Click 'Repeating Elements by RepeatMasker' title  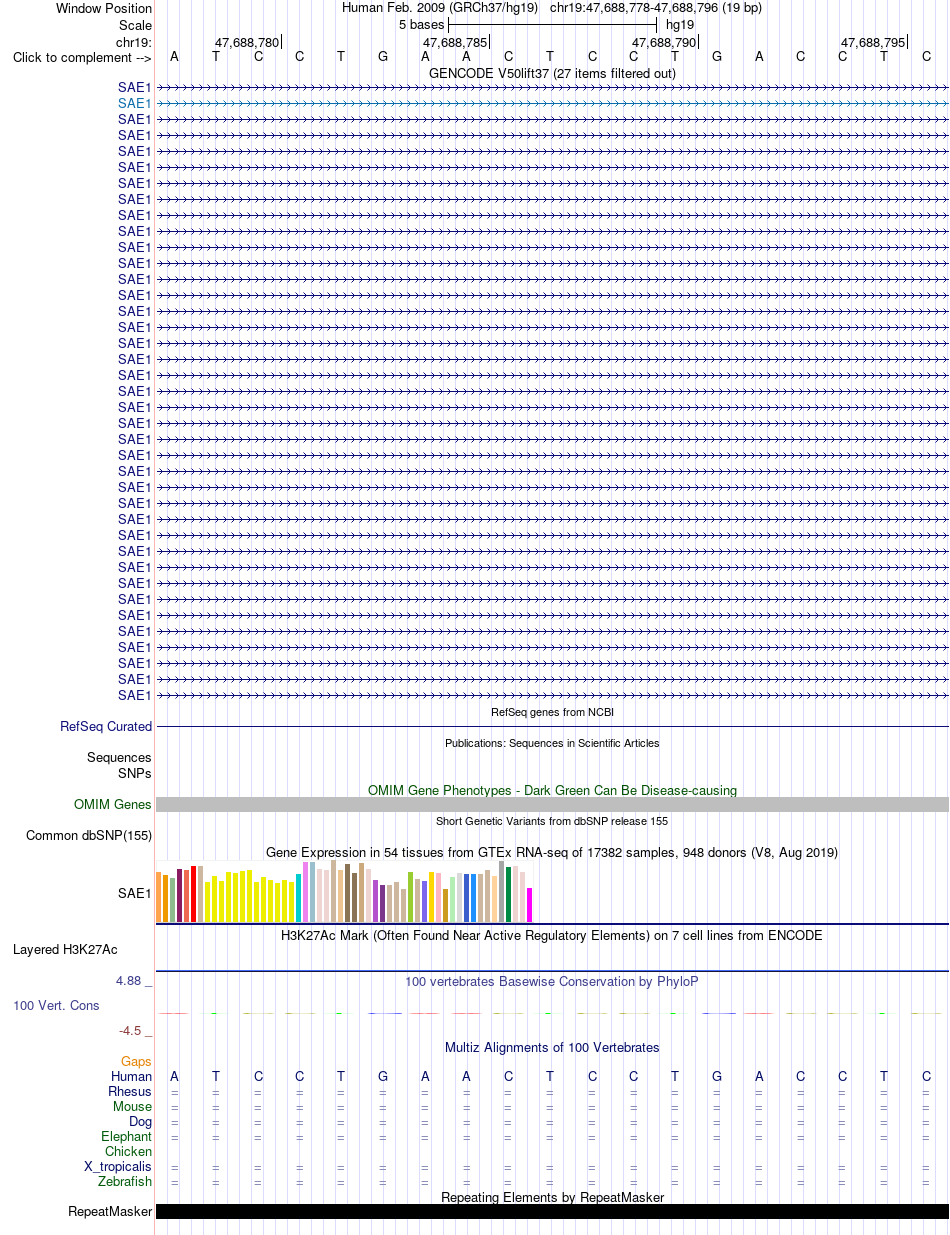point(552,1198)
